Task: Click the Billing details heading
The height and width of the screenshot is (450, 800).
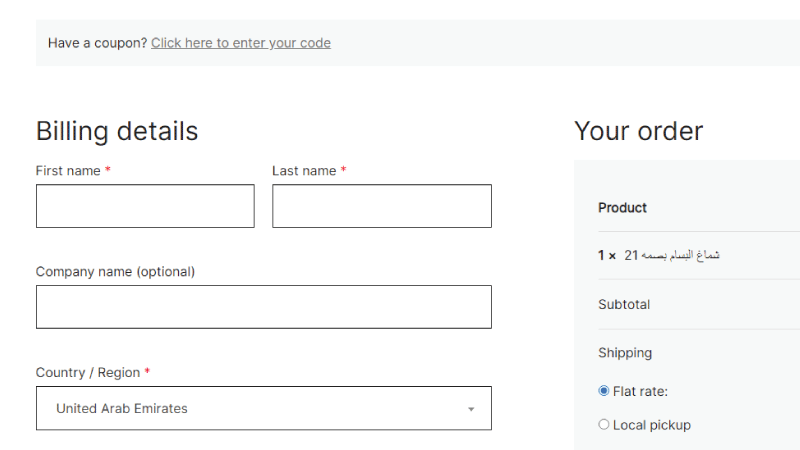Action: pyautogui.click(x=117, y=131)
